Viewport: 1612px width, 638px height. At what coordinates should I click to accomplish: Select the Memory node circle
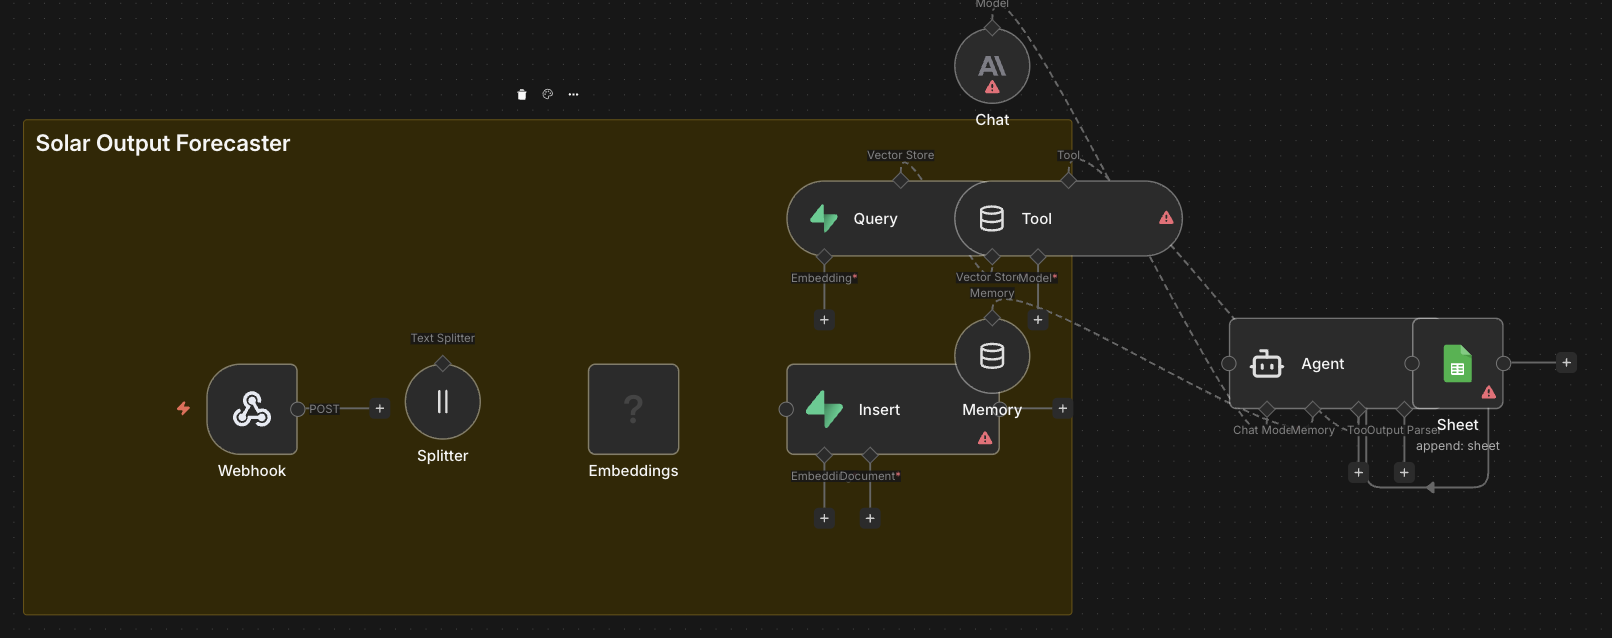click(x=992, y=356)
